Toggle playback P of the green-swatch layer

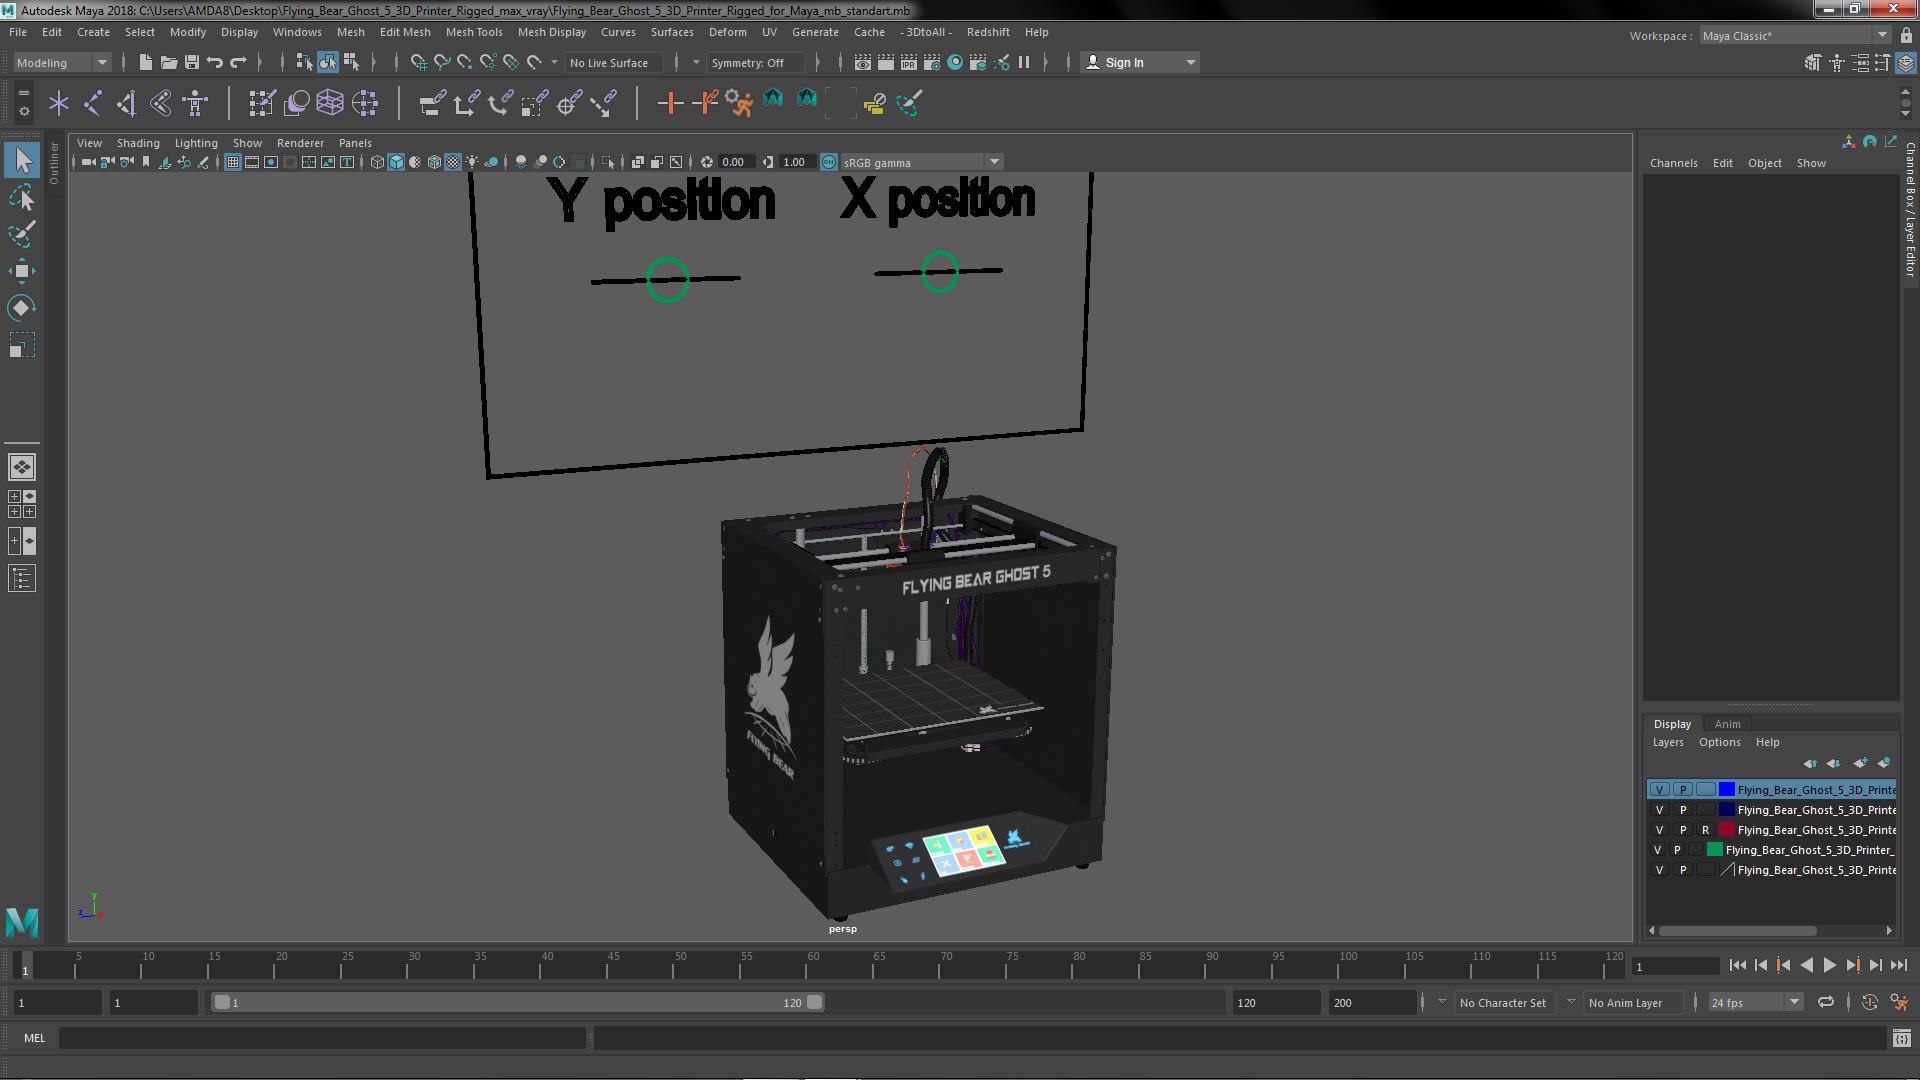[1677, 850]
